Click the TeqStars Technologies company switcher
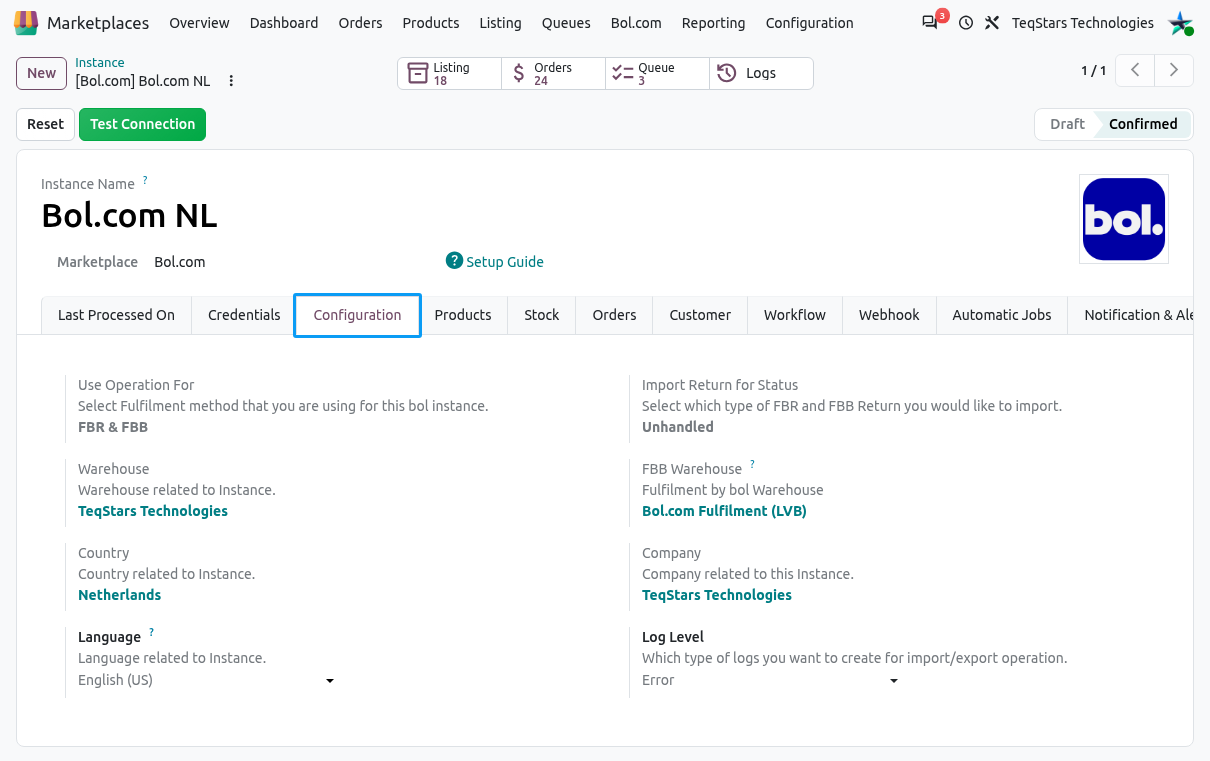 1083,22
